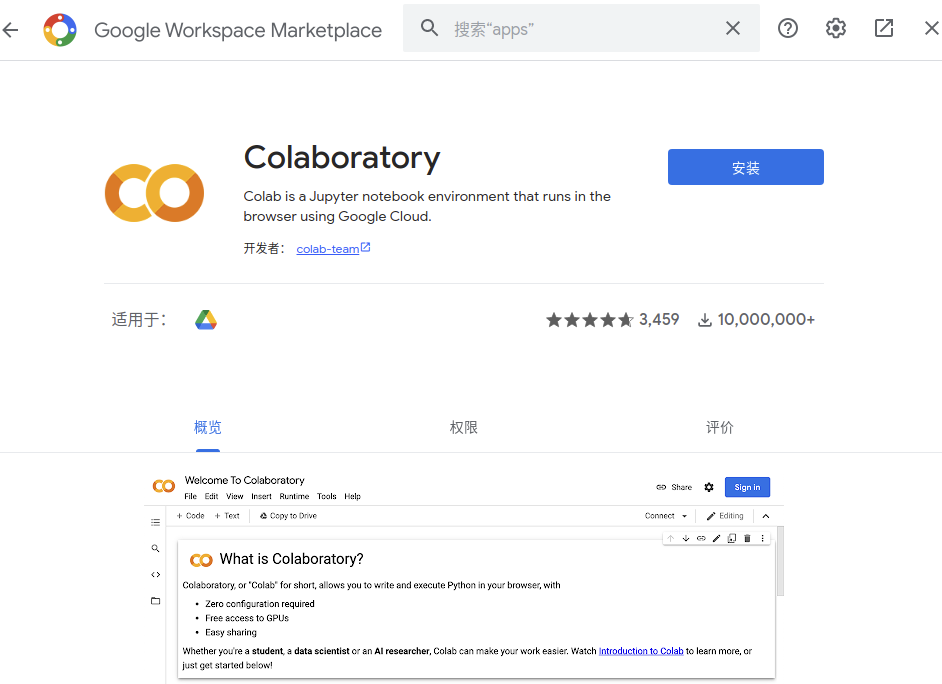
Task: Click the blue 安装 install button
Action: click(x=746, y=167)
